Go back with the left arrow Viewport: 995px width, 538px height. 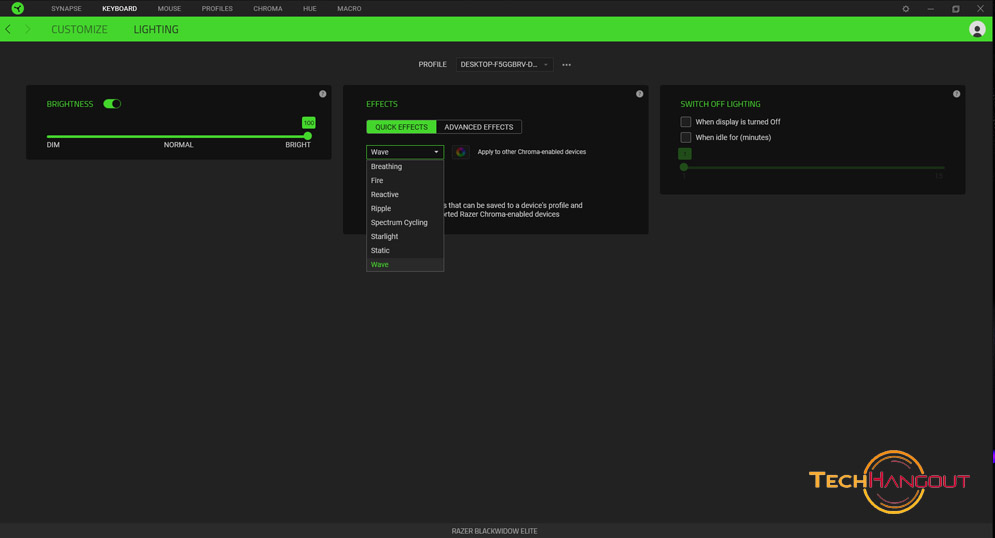pos(8,29)
